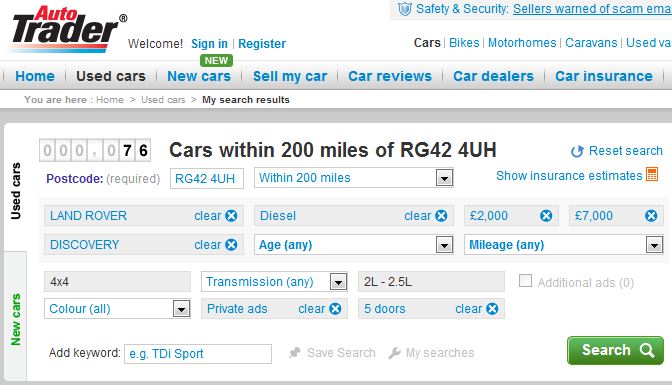Remove the £2,000 minimum price filter
The width and height of the screenshot is (672, 385).
pos(546,216)
